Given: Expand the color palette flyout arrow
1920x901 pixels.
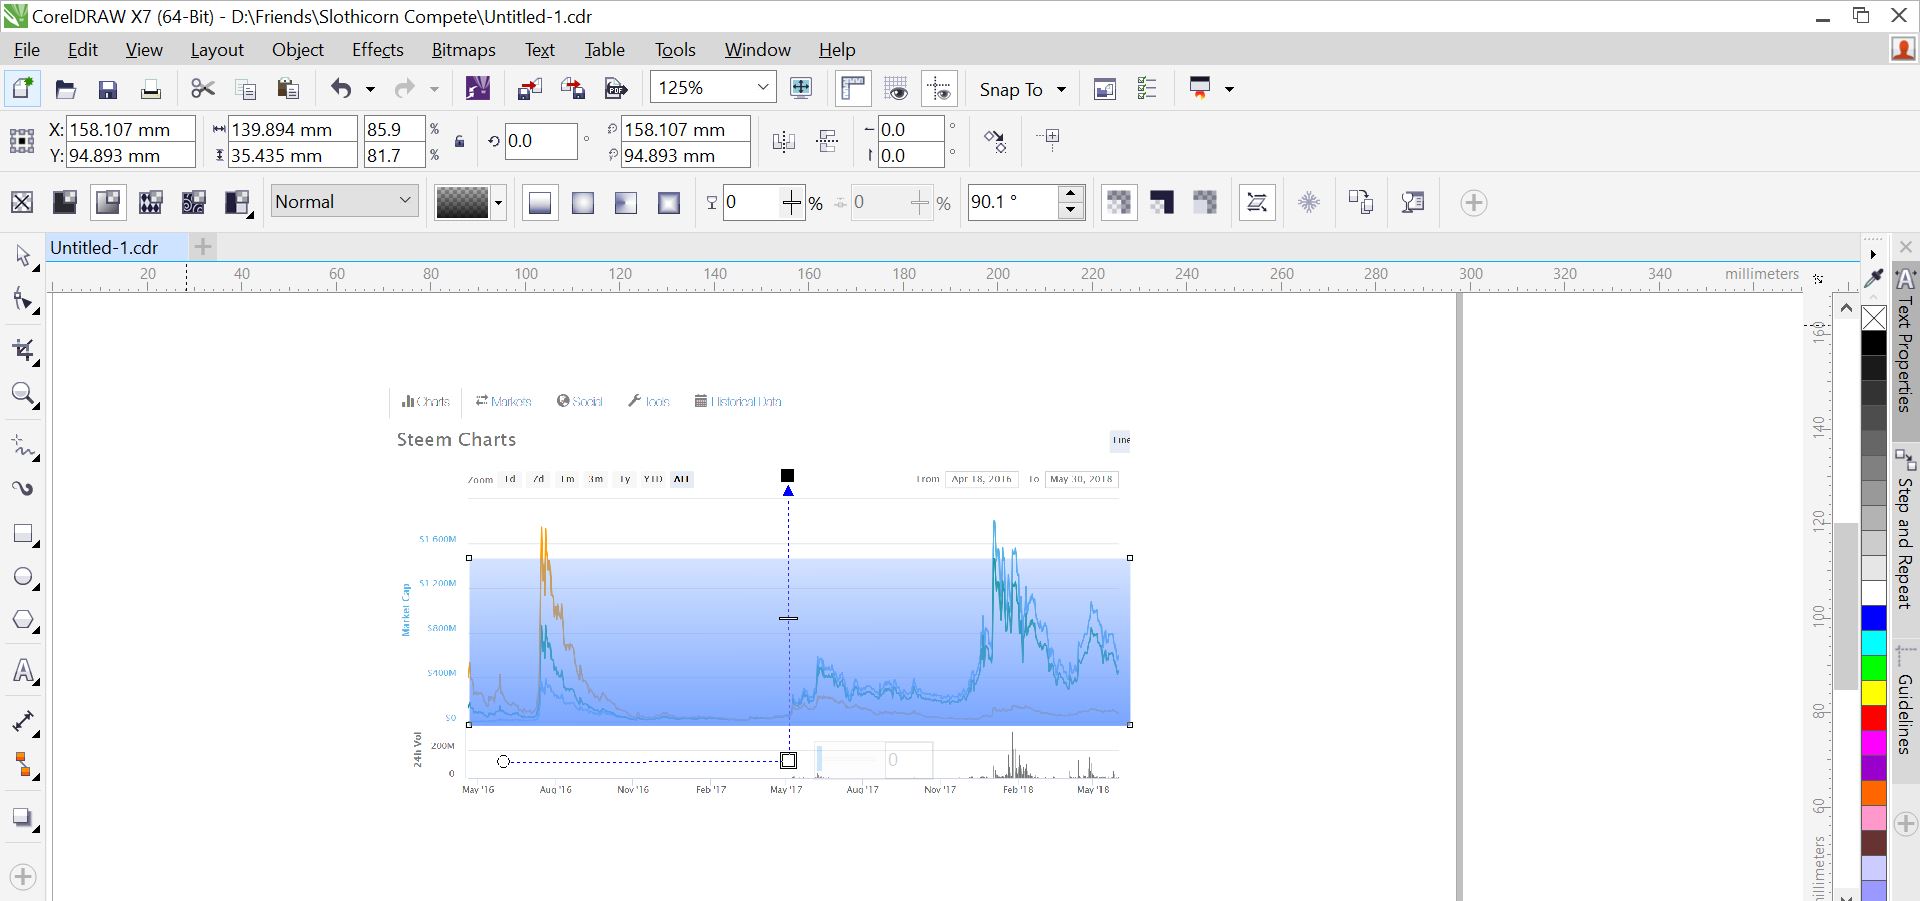Looking at the screenshot, I should click(1873, 254).
